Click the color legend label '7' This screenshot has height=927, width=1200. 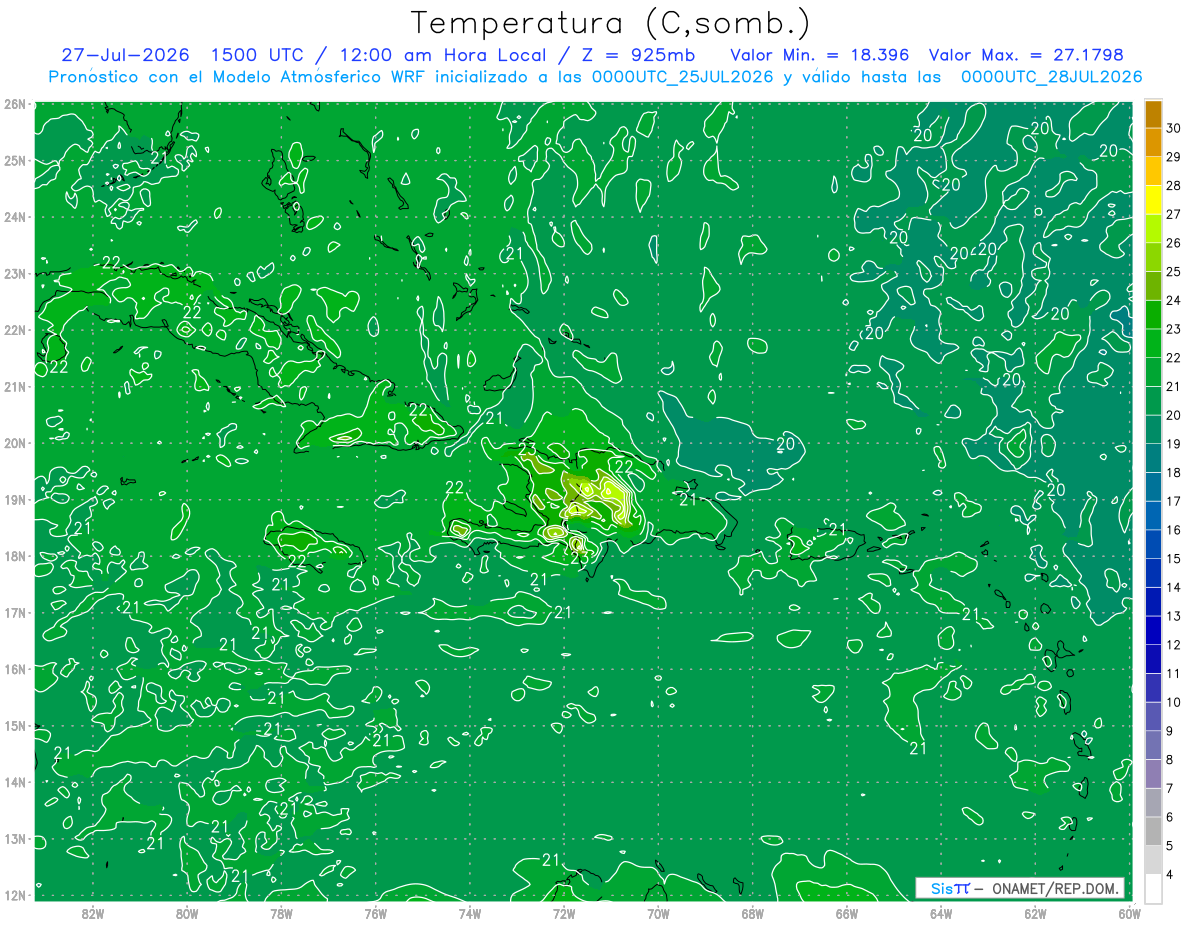(1171, 789)
